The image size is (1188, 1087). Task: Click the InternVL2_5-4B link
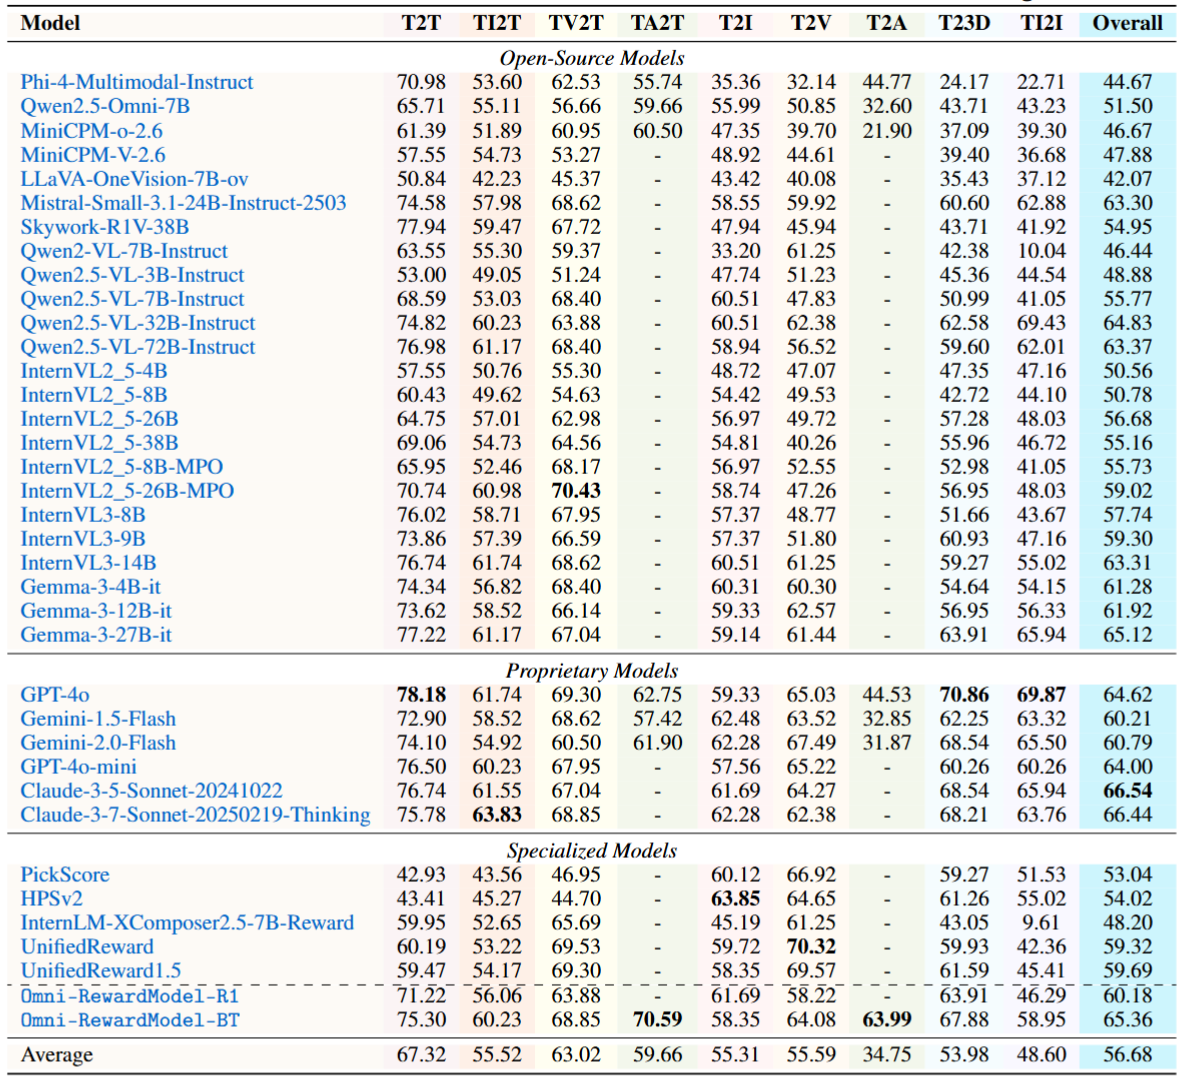pyautogui.click(x=94, y=370)
